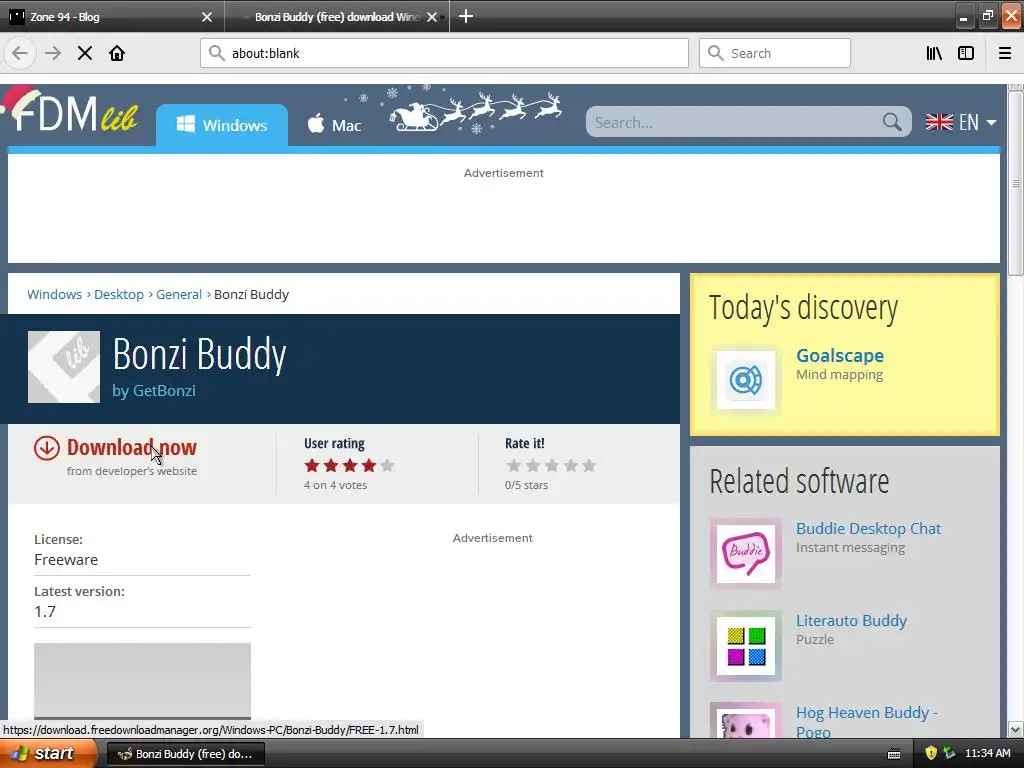Click the red download arrow icon

pos(47,448)
